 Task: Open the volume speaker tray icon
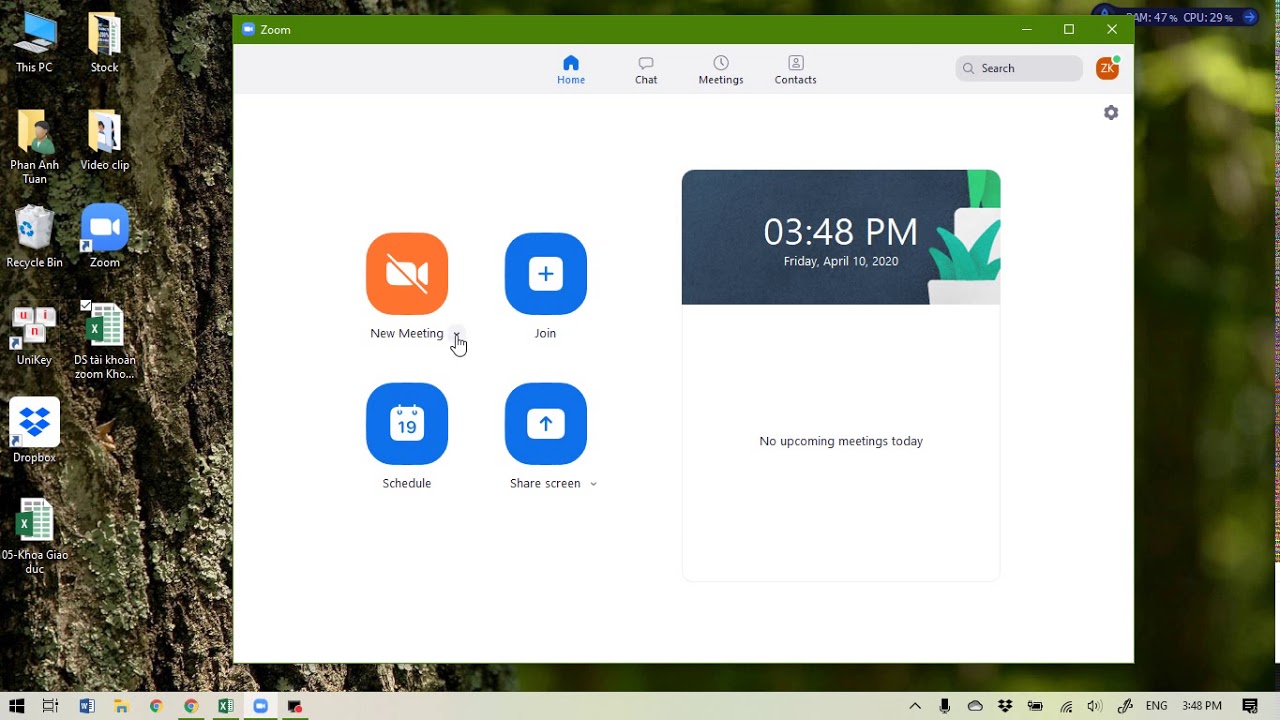pyautogui.click(x=1095, y=706)
